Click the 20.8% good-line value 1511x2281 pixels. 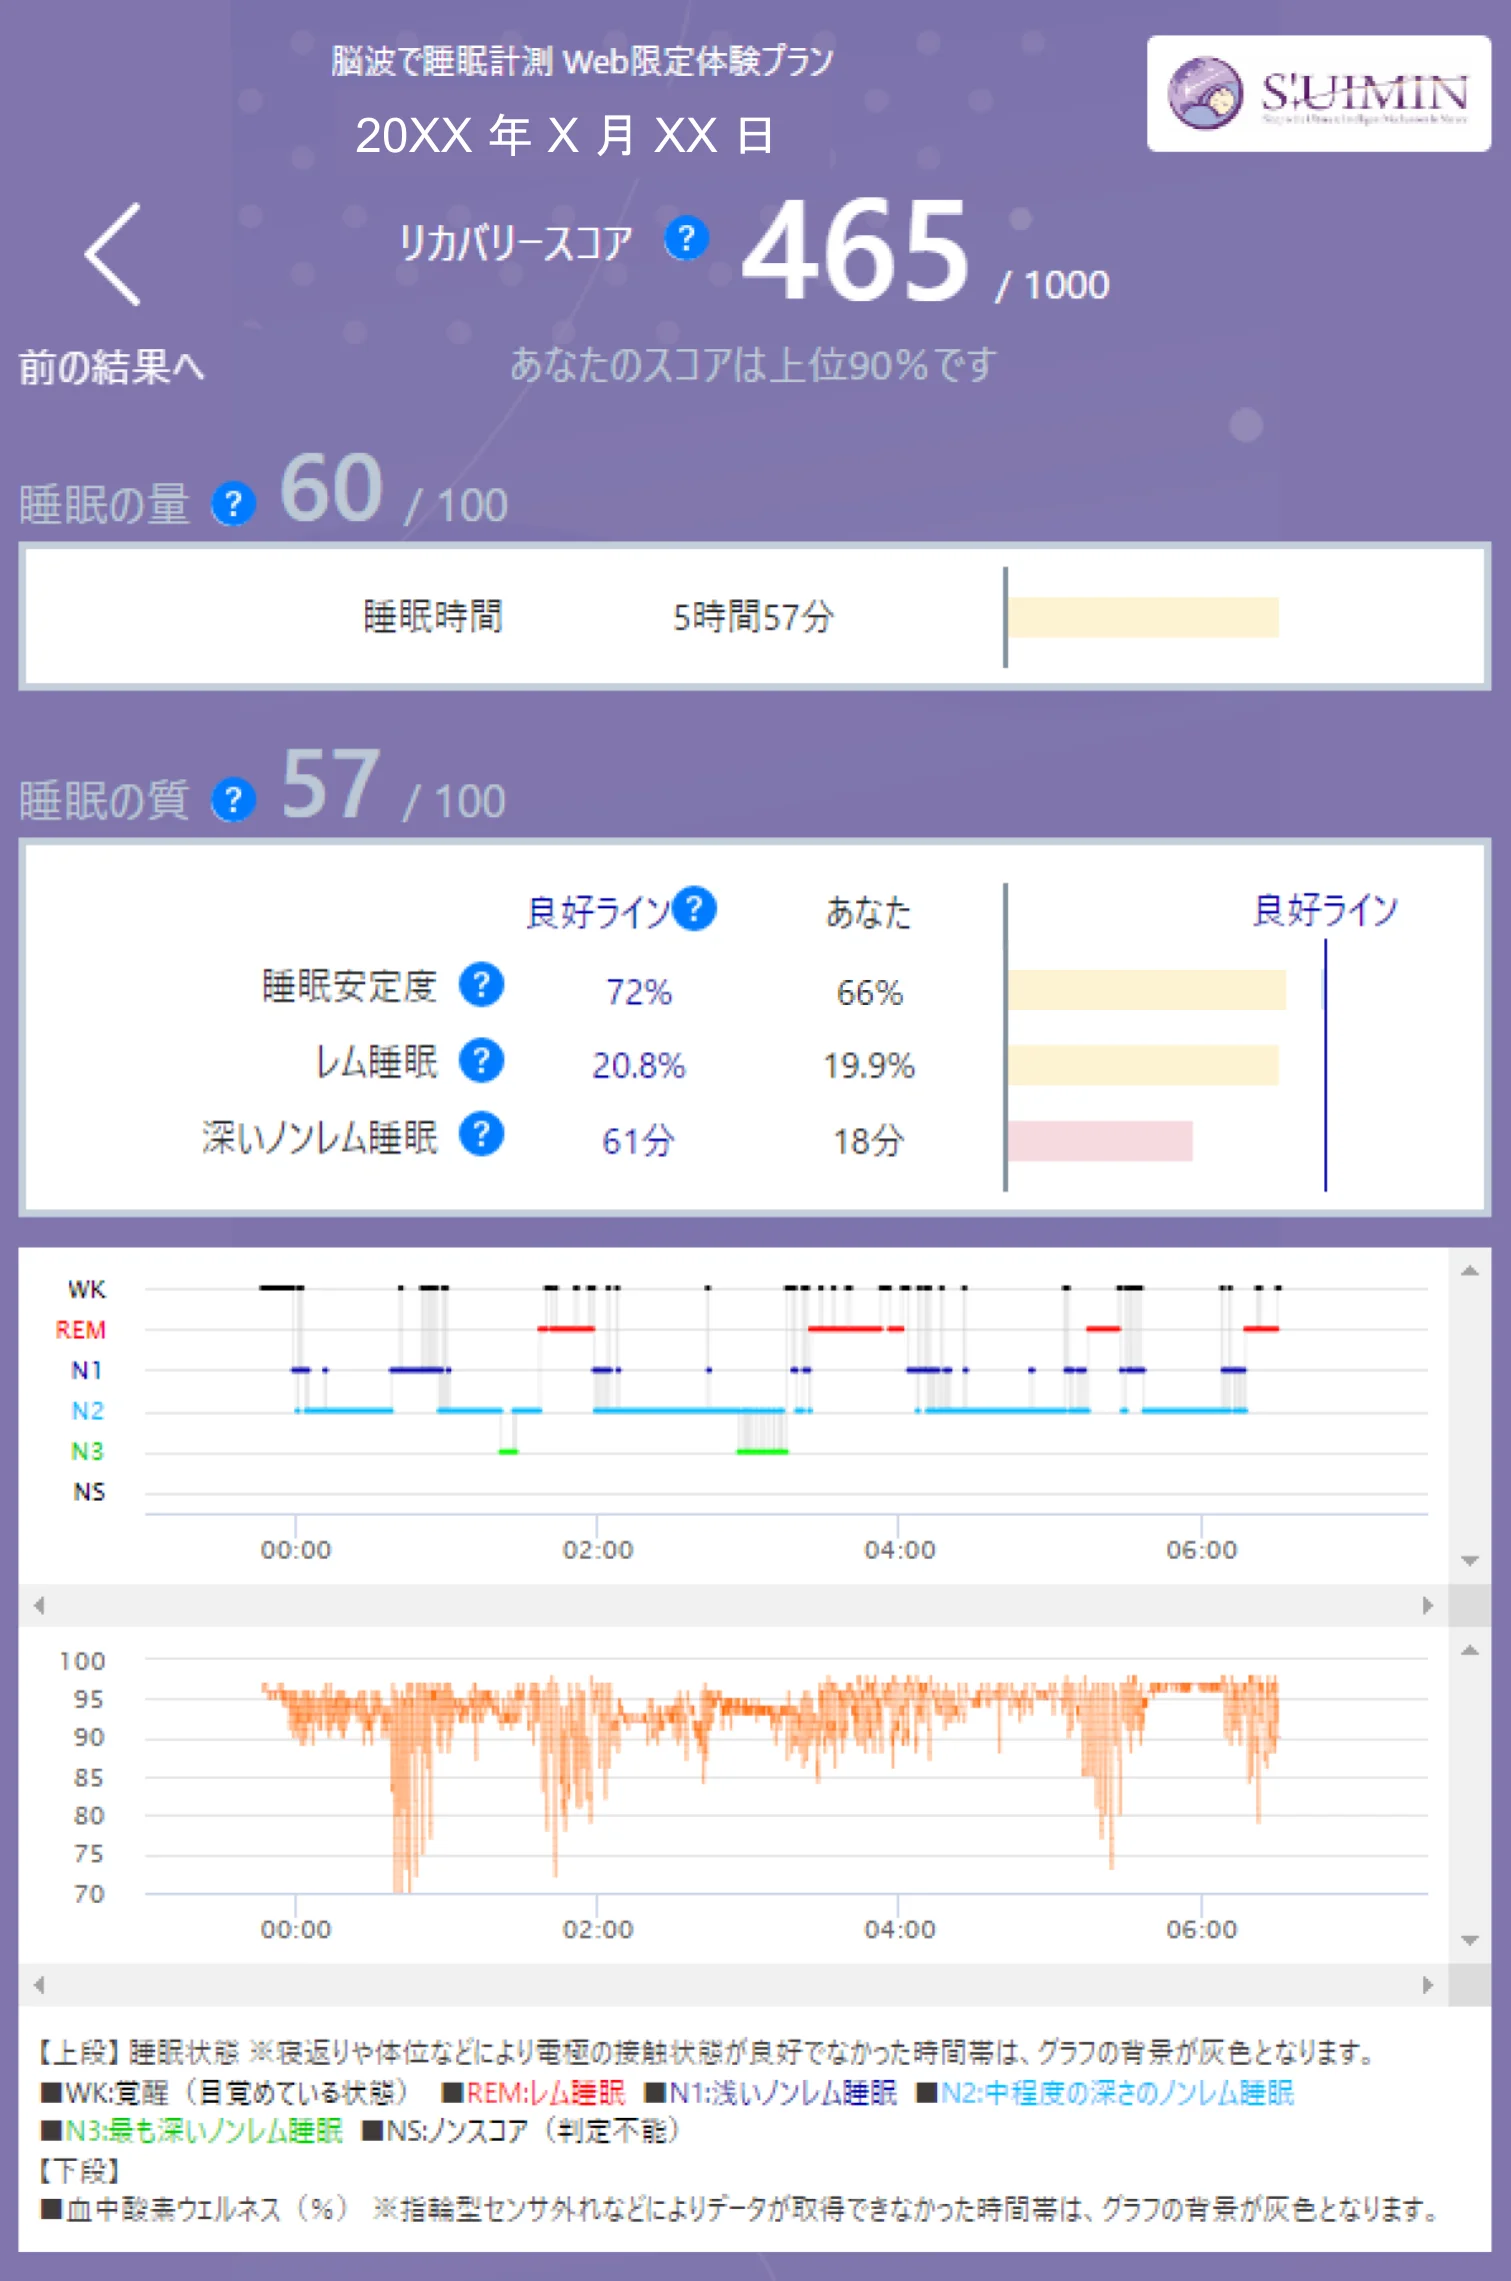(639, 1065)
